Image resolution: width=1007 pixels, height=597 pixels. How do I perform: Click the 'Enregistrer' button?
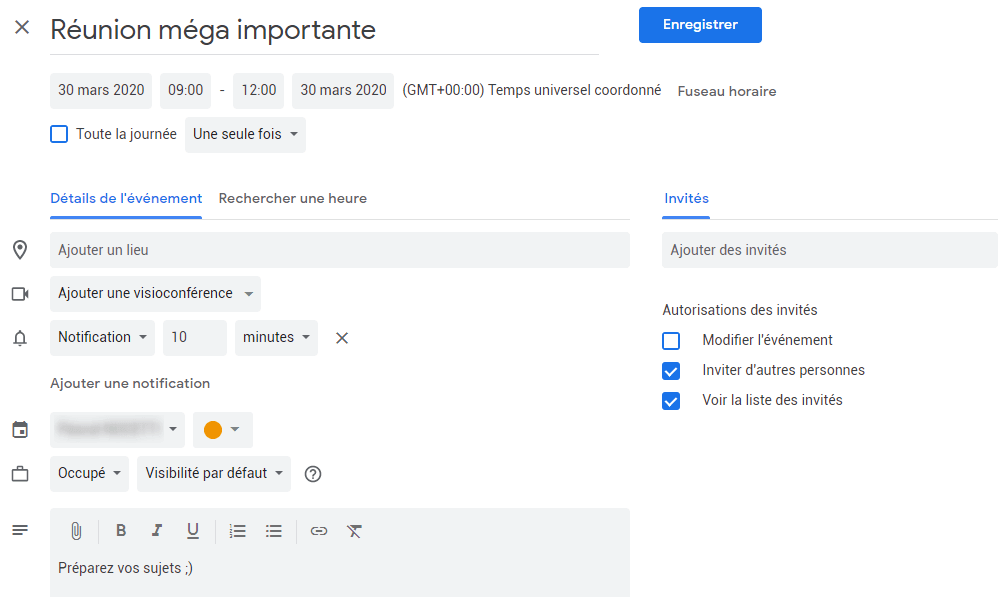700,25
